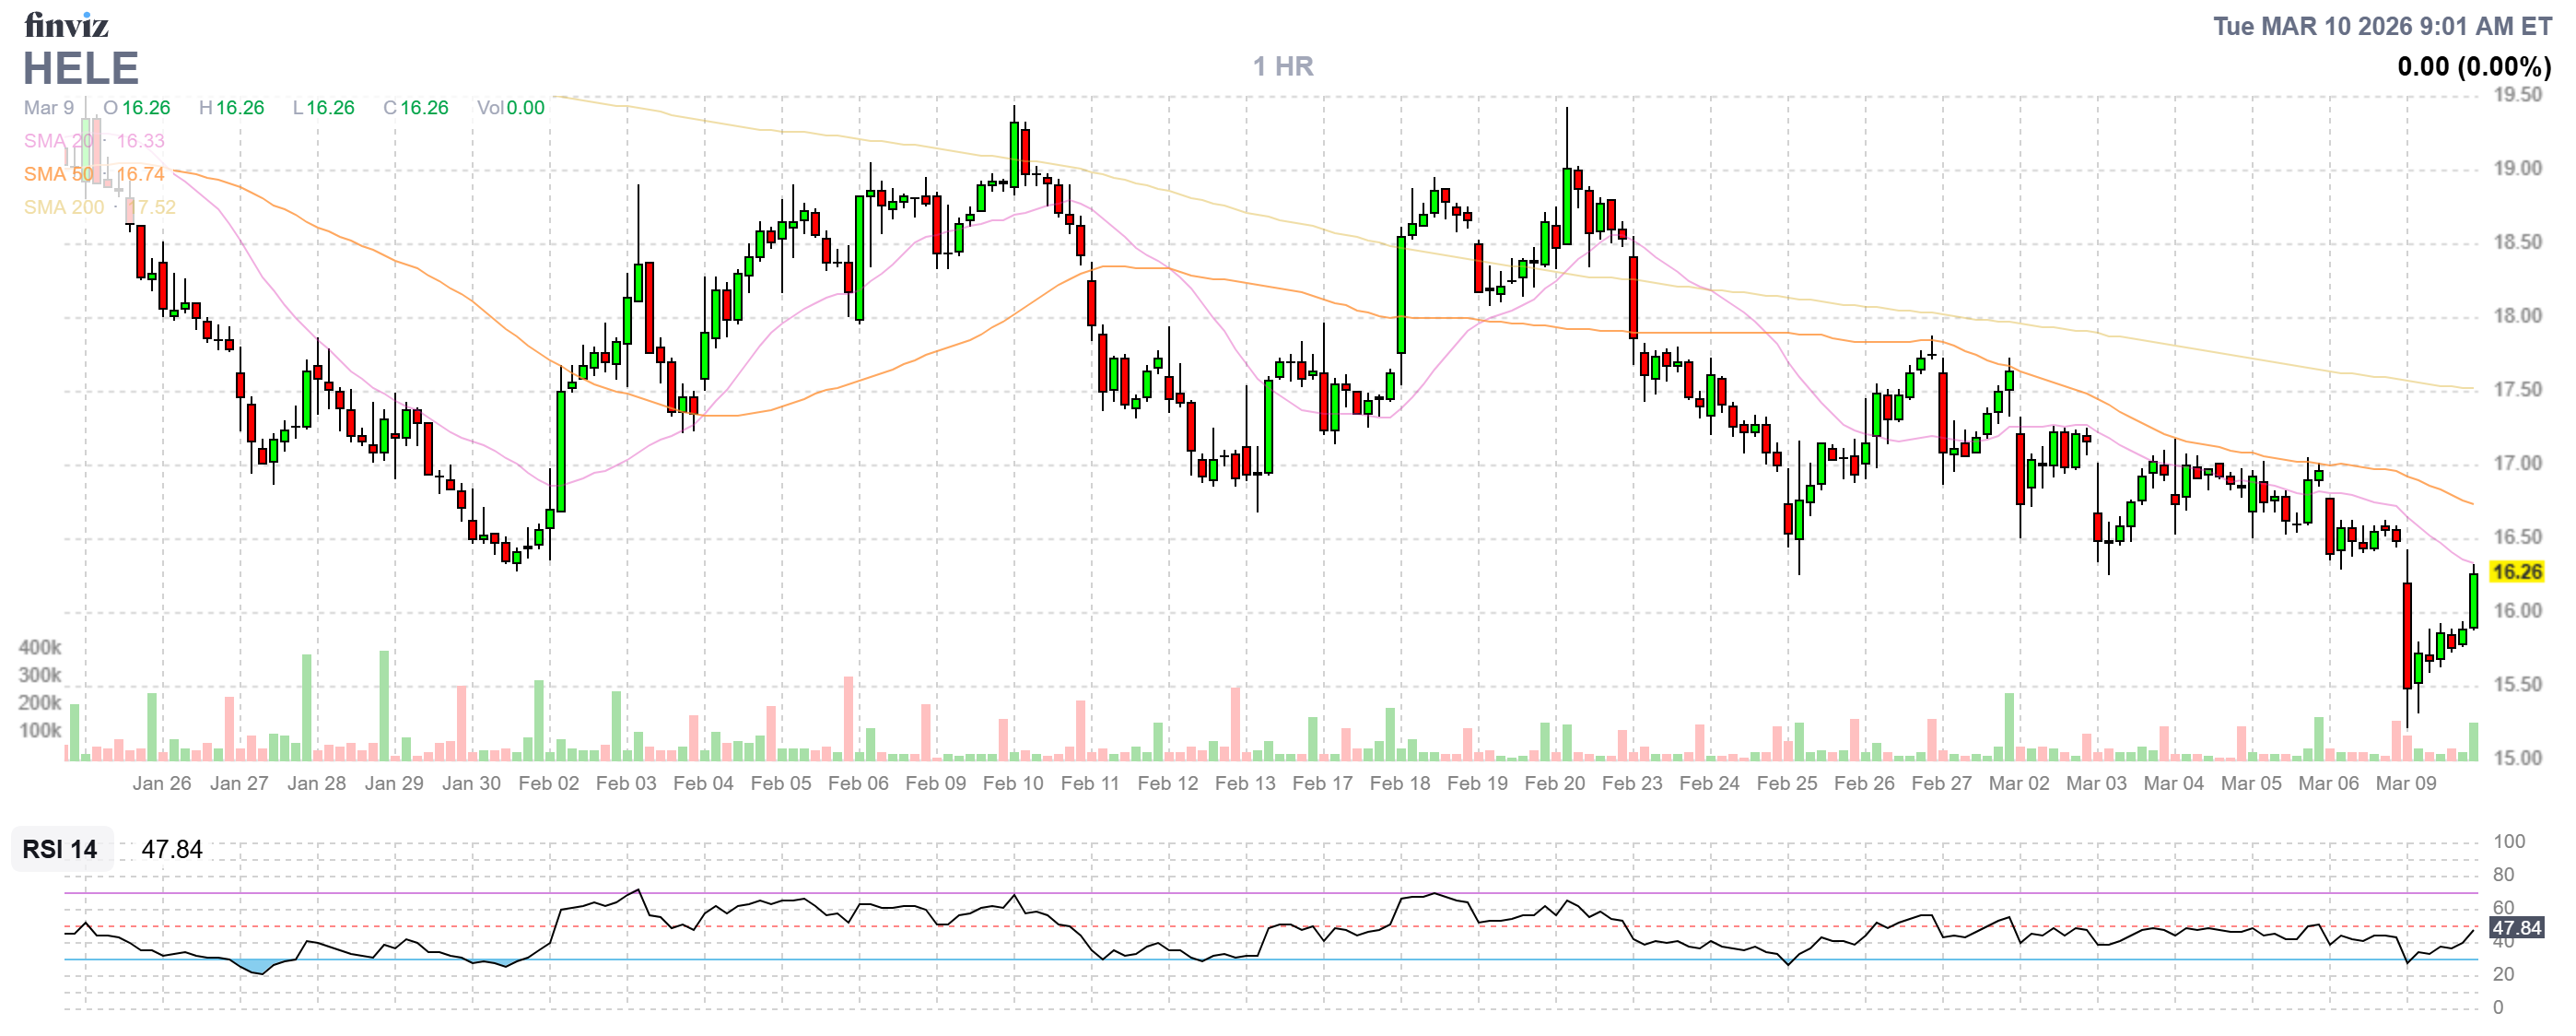Click the yellow 16.26 current price tag

(2515, 572)
